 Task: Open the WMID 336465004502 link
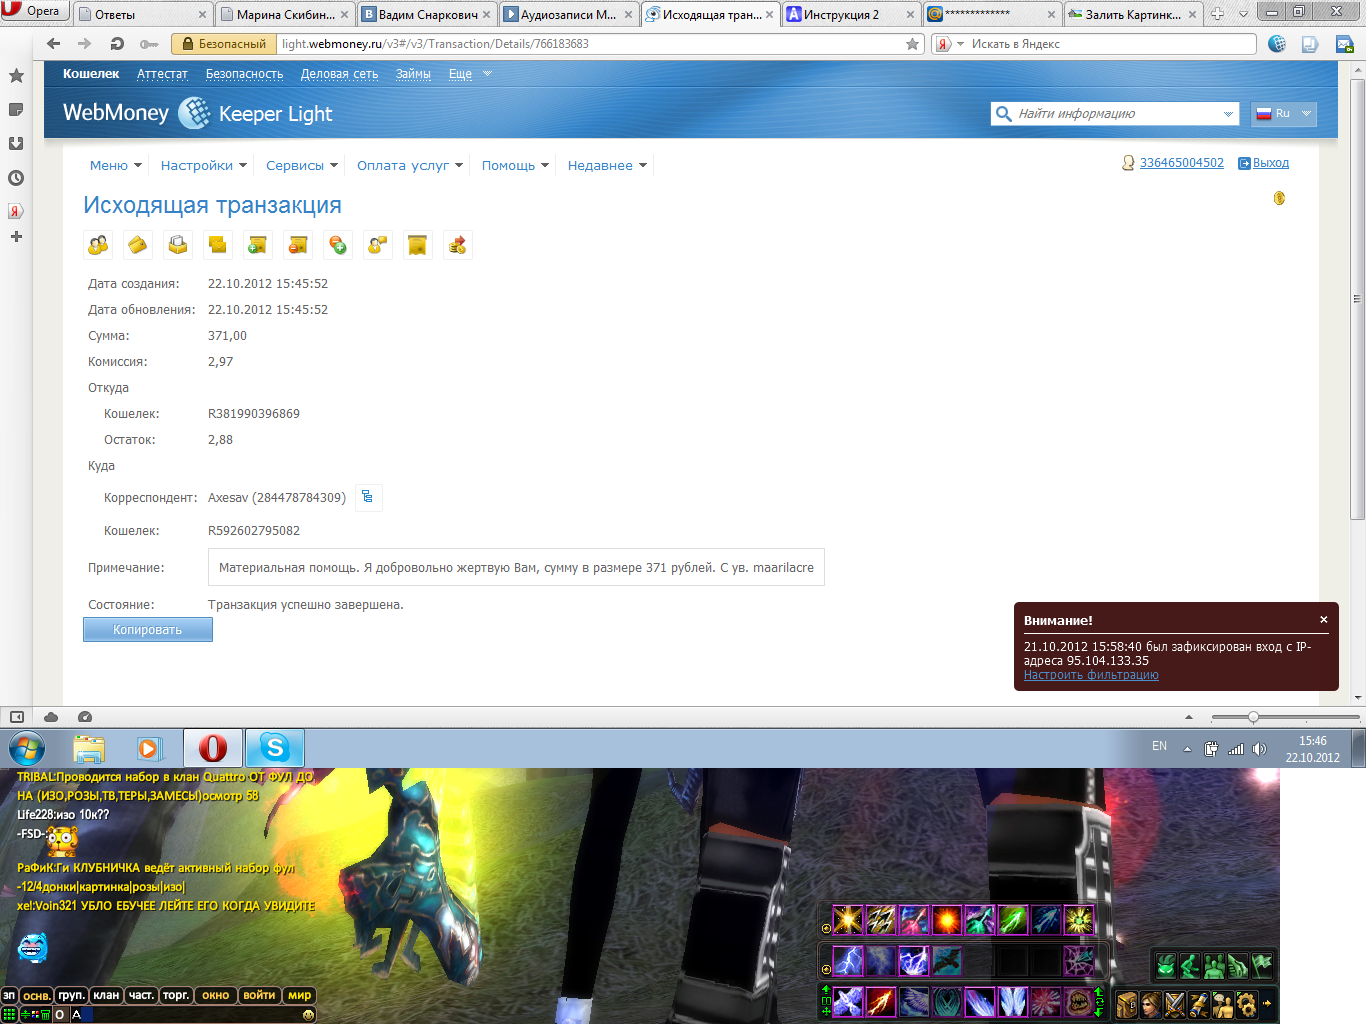(x=1182, y=163)
